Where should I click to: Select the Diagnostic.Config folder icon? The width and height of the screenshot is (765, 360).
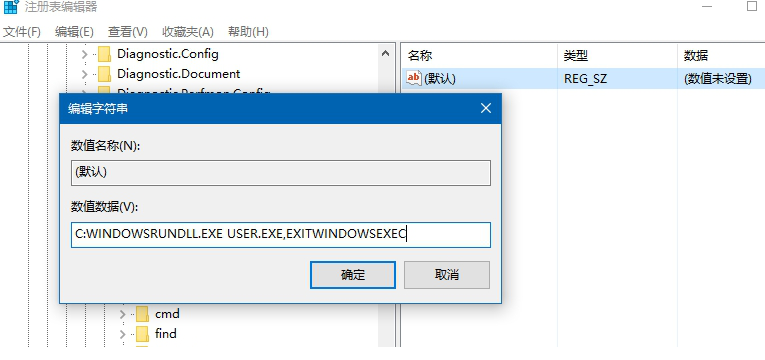coord(104,54)
